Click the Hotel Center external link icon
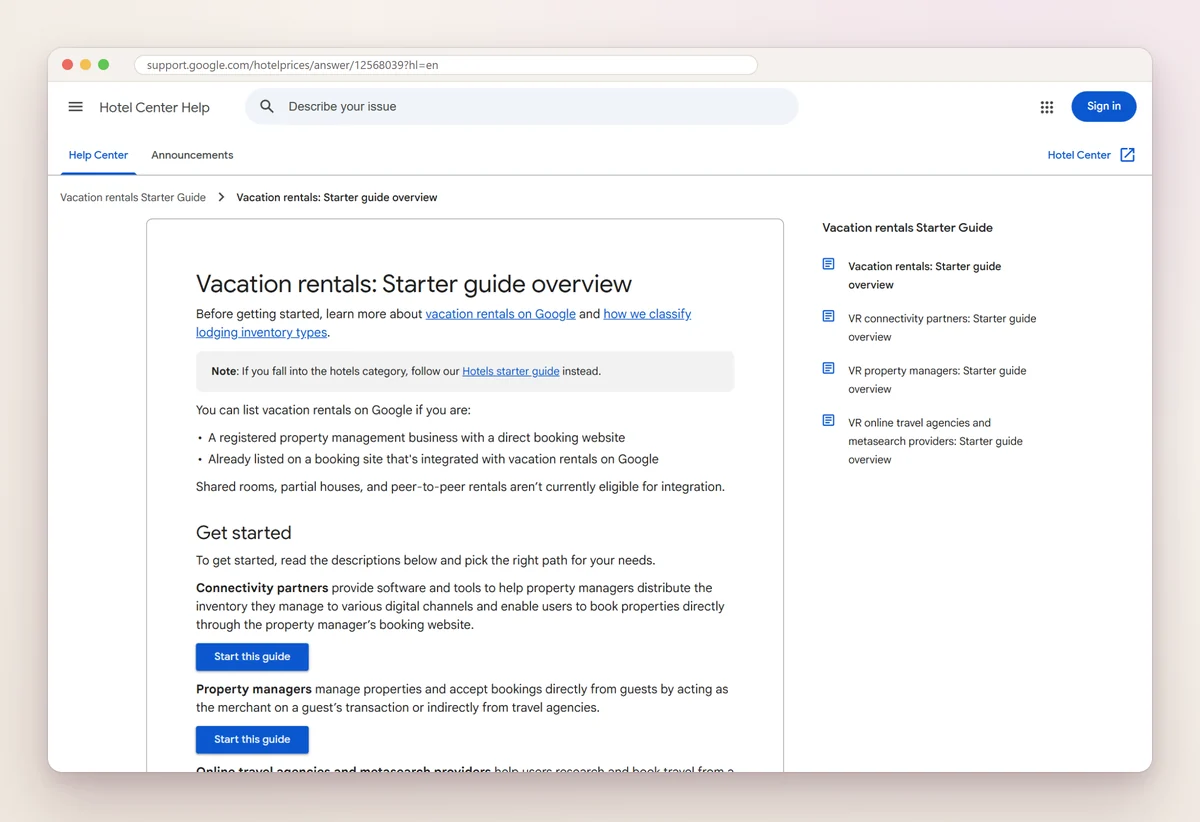The height and width of the screenshot is (822, 1200). pyautogui.click(x=1127, y=155)
